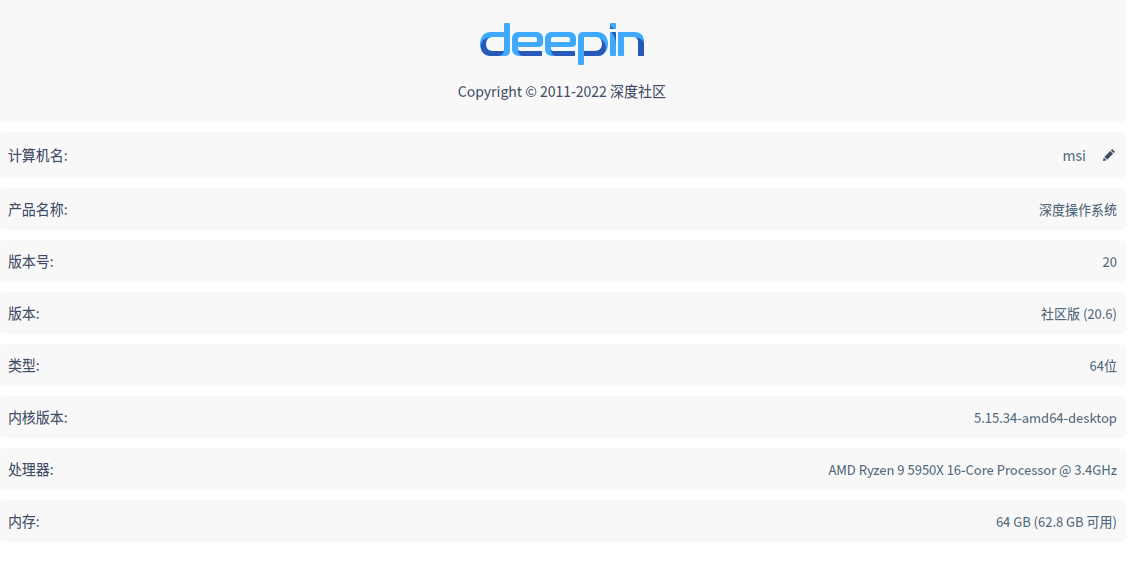Click the '类型:' label
This screenshot has width=1134, height=565.
pyautogui.click(x=24, y=366)
